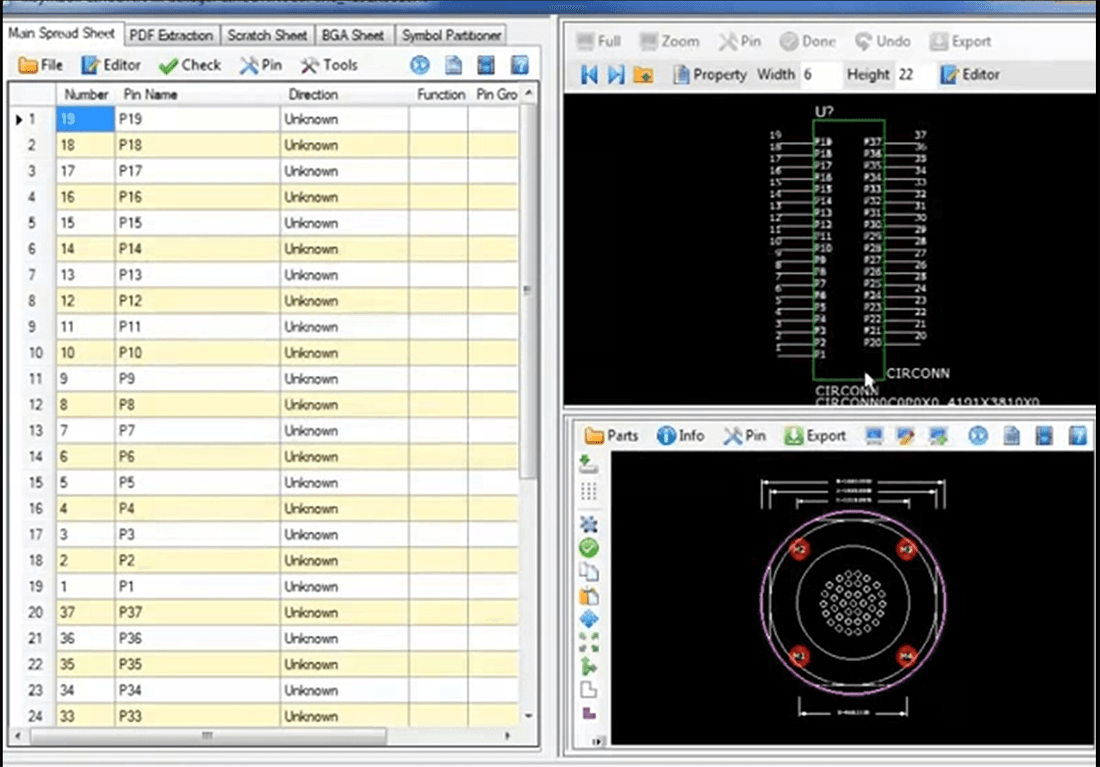Open the Symbol Partitioner tab
This screenshot has width=1100, height=767.
pyautogui.click(x=451, y=35)
